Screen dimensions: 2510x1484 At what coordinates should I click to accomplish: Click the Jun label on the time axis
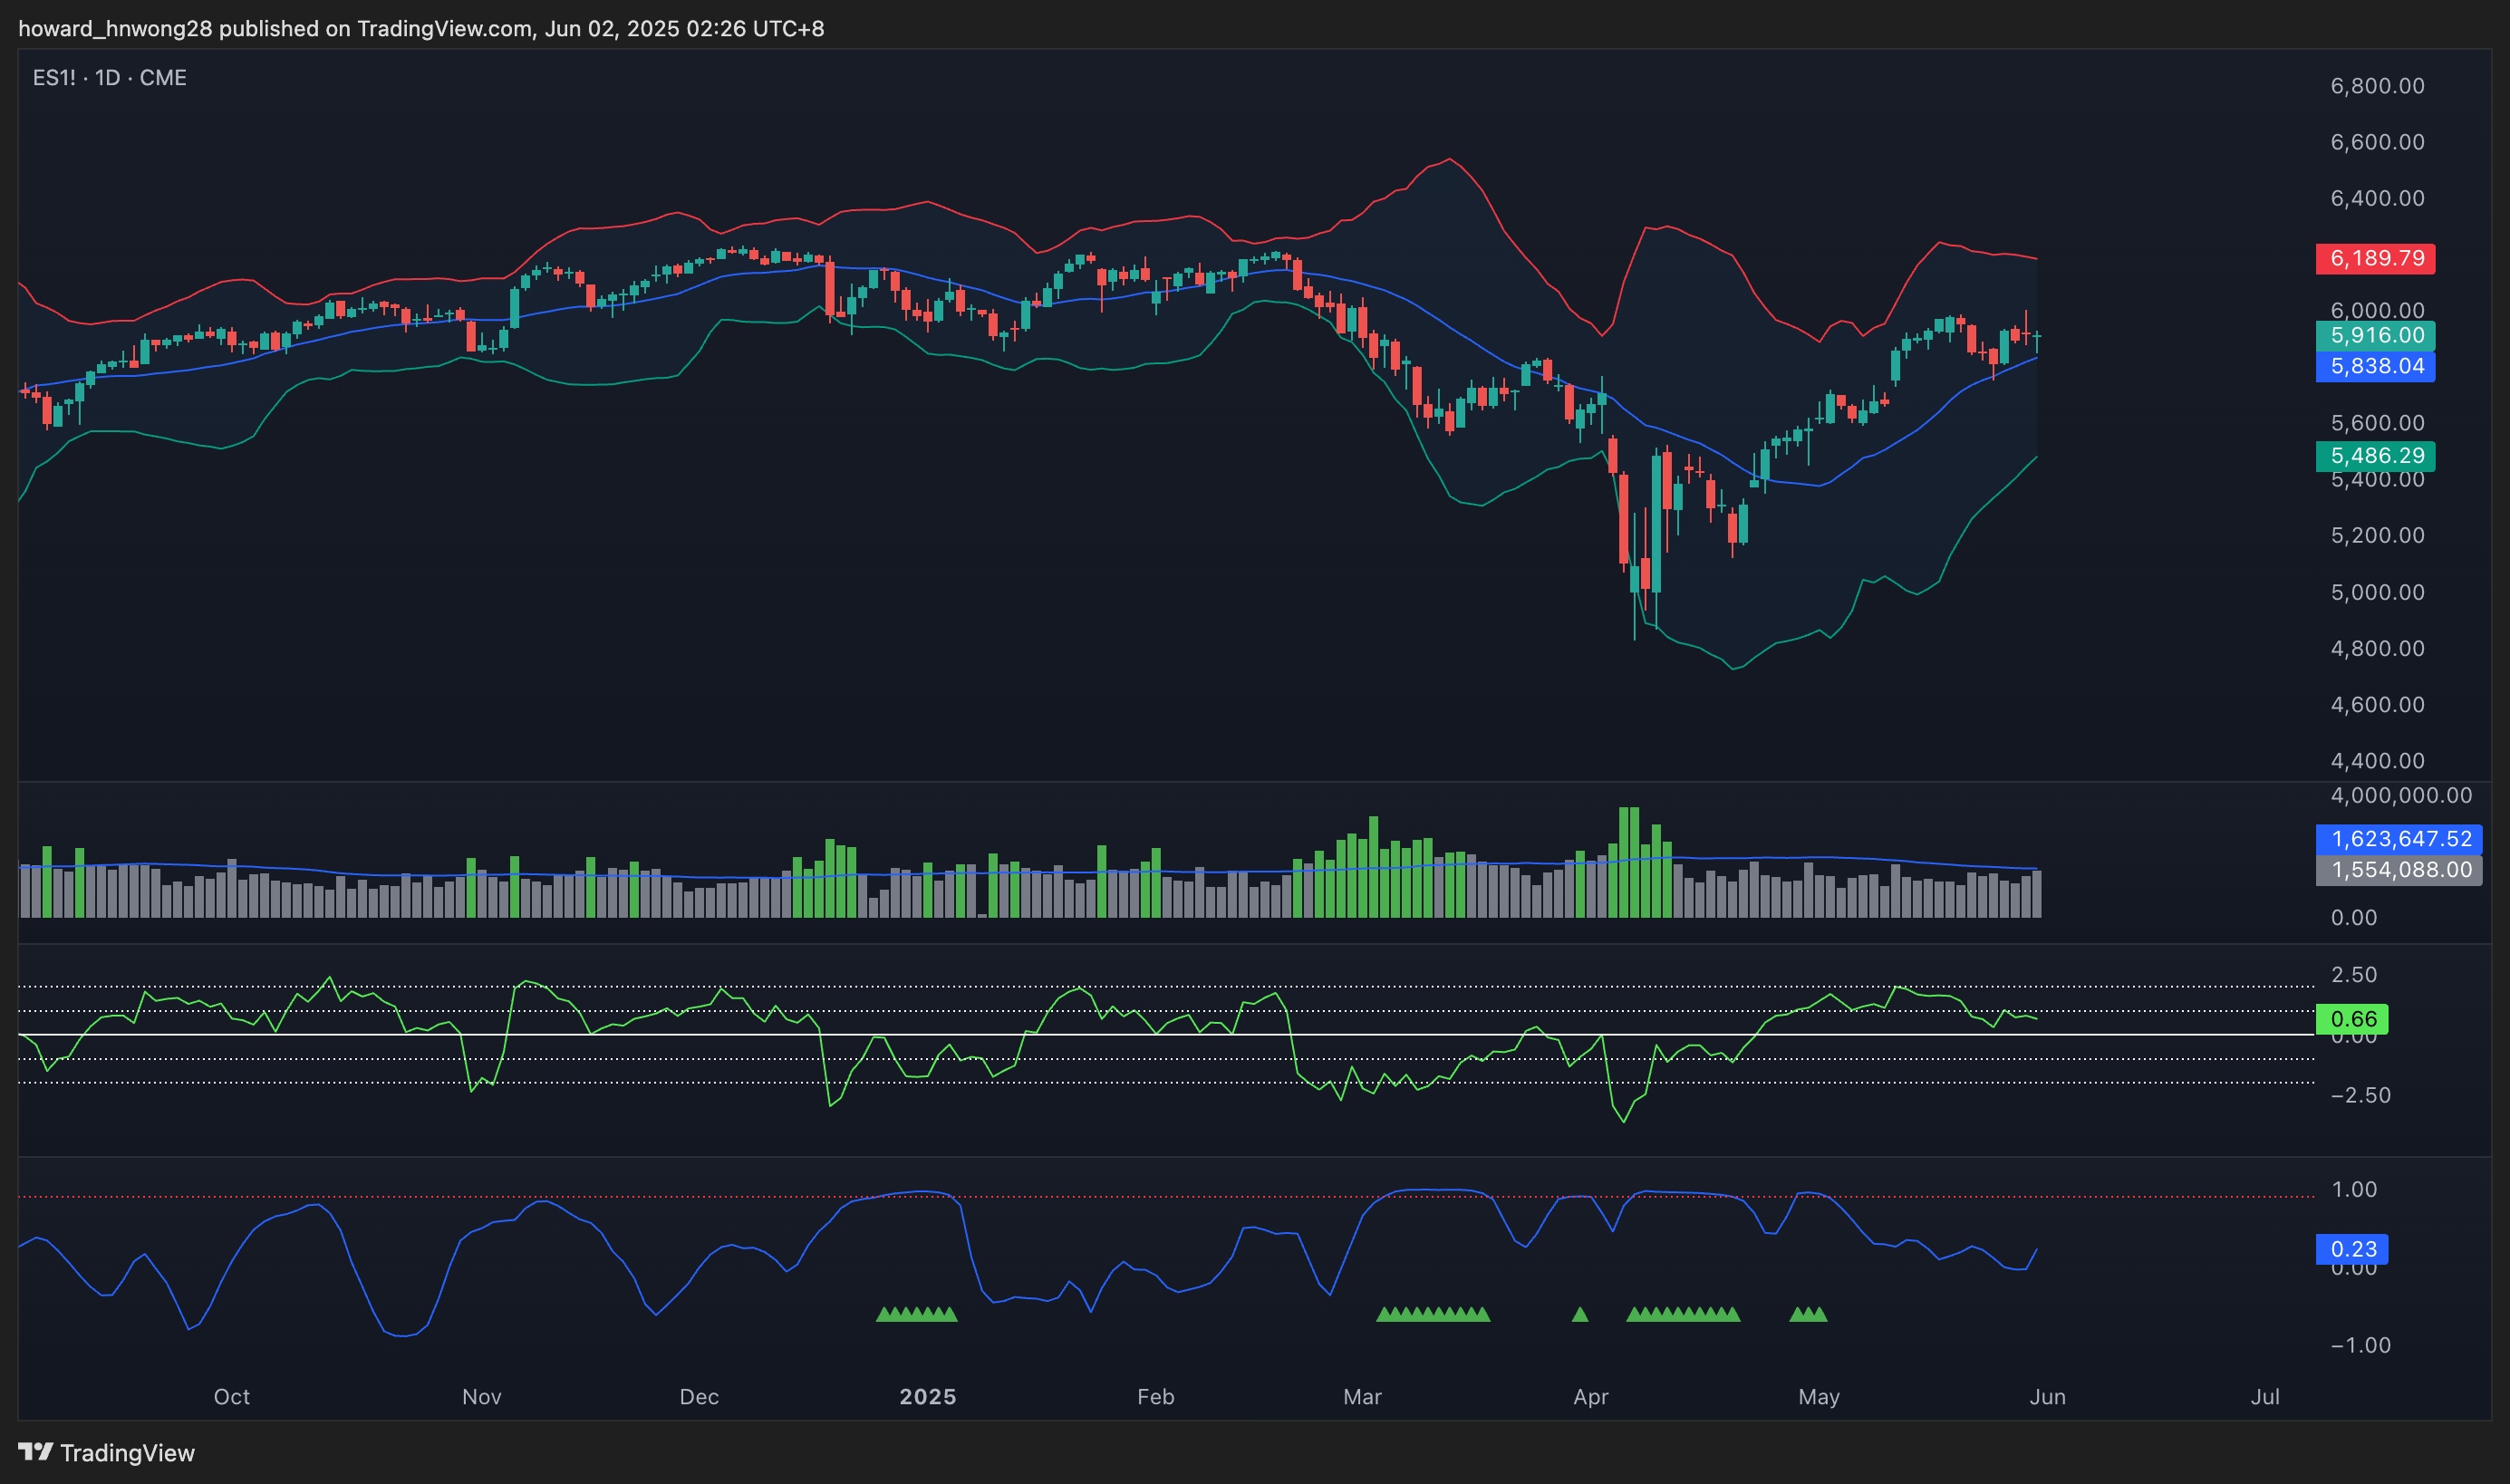(x=2047, y=1397)
